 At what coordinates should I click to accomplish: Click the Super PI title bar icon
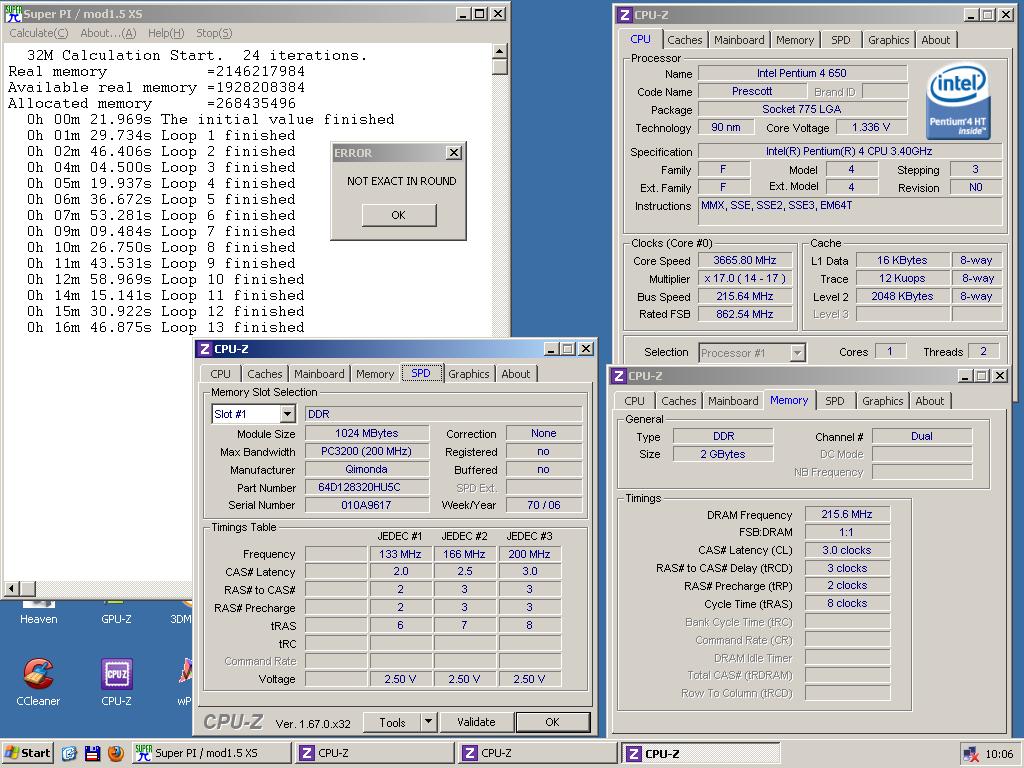tap(13, 14)
